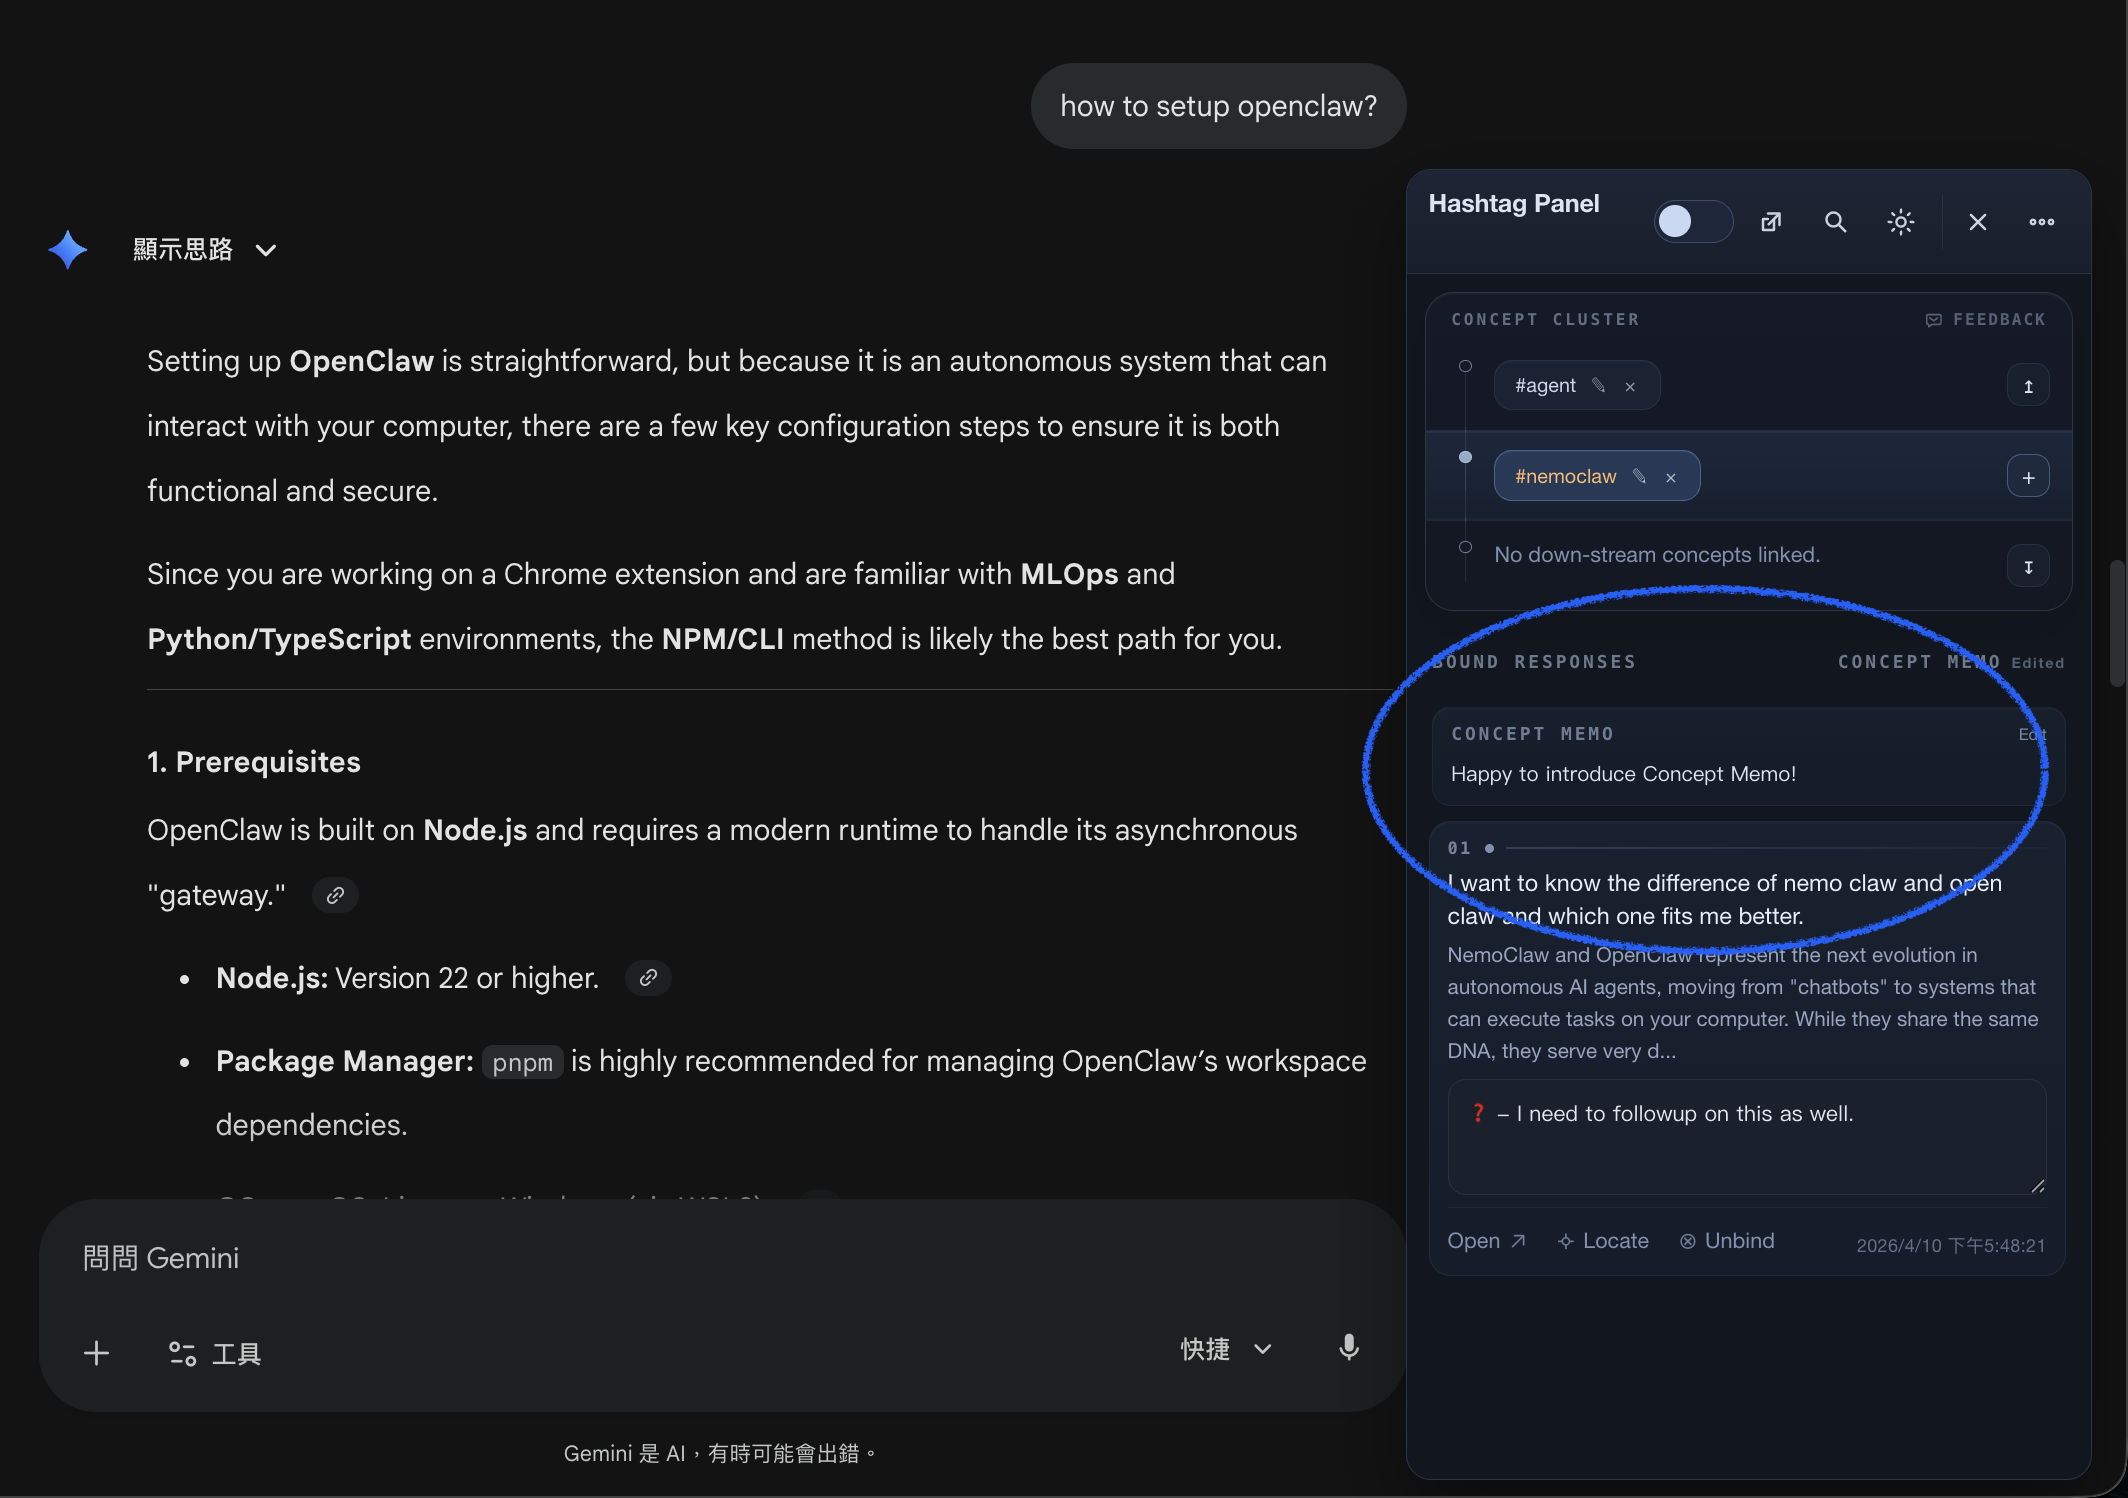The height and width of the screenshot is (1498, 2128).
Task: Pop out the Hashtag Panel window
Action: pos(1771,222)
